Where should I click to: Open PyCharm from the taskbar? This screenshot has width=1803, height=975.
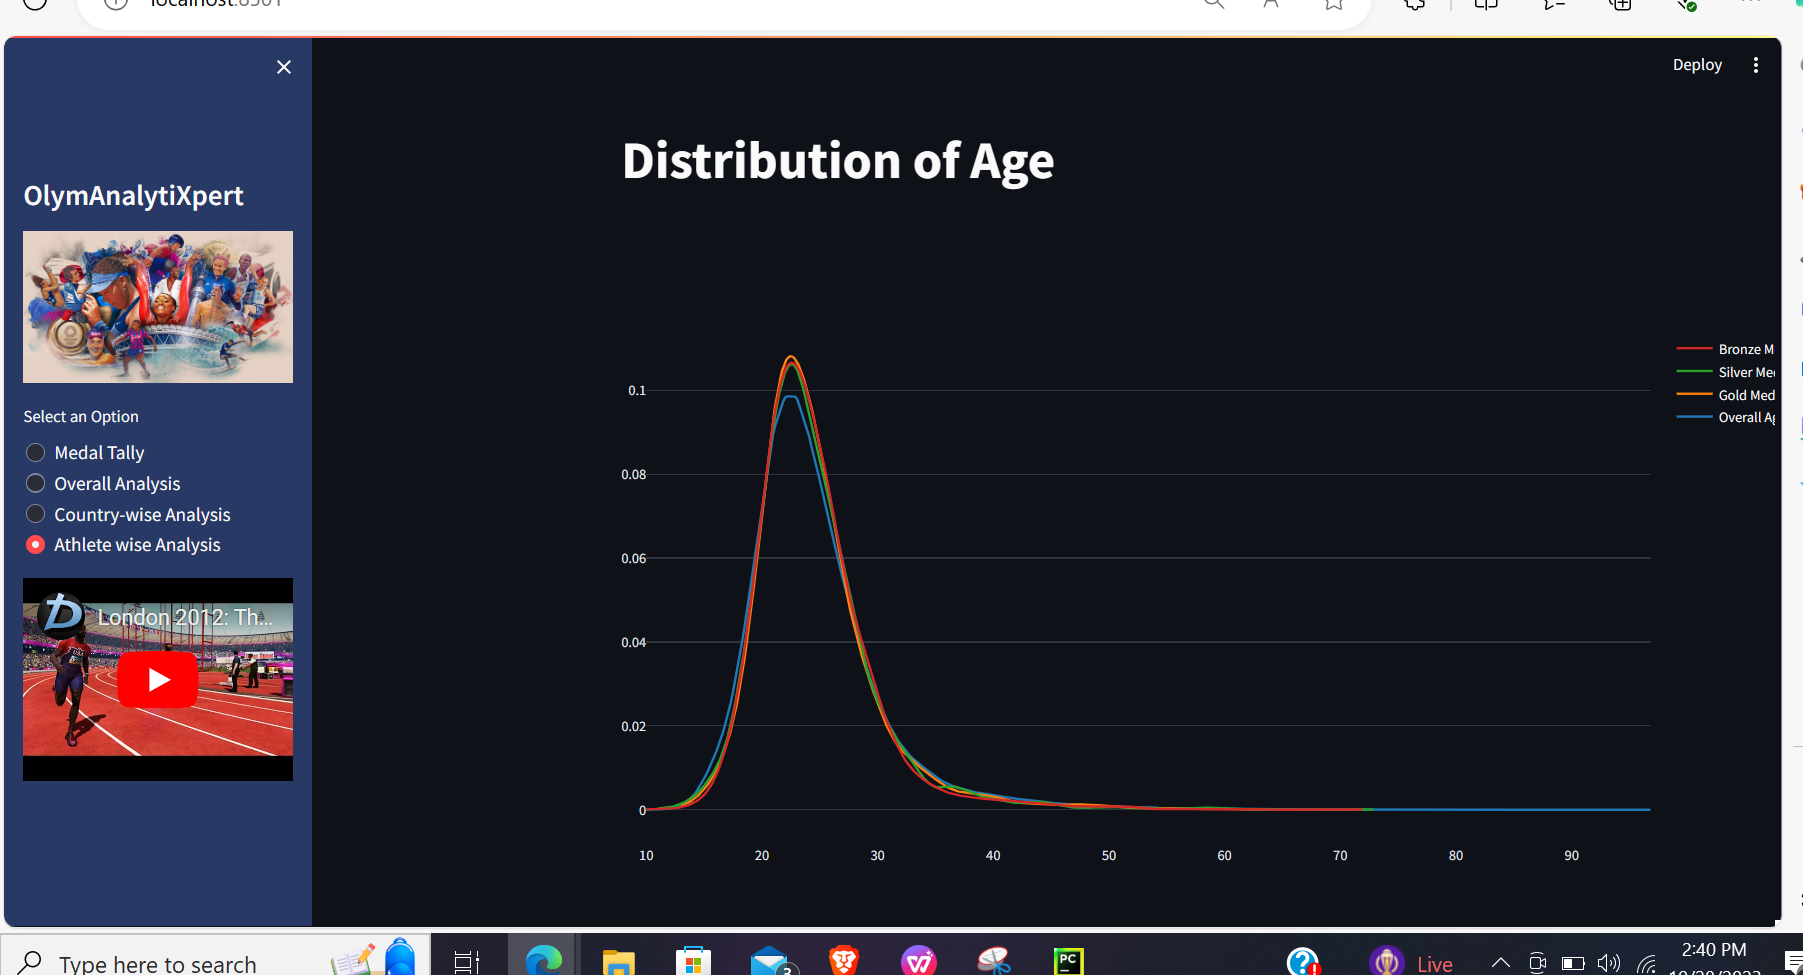coord(1068,960)
